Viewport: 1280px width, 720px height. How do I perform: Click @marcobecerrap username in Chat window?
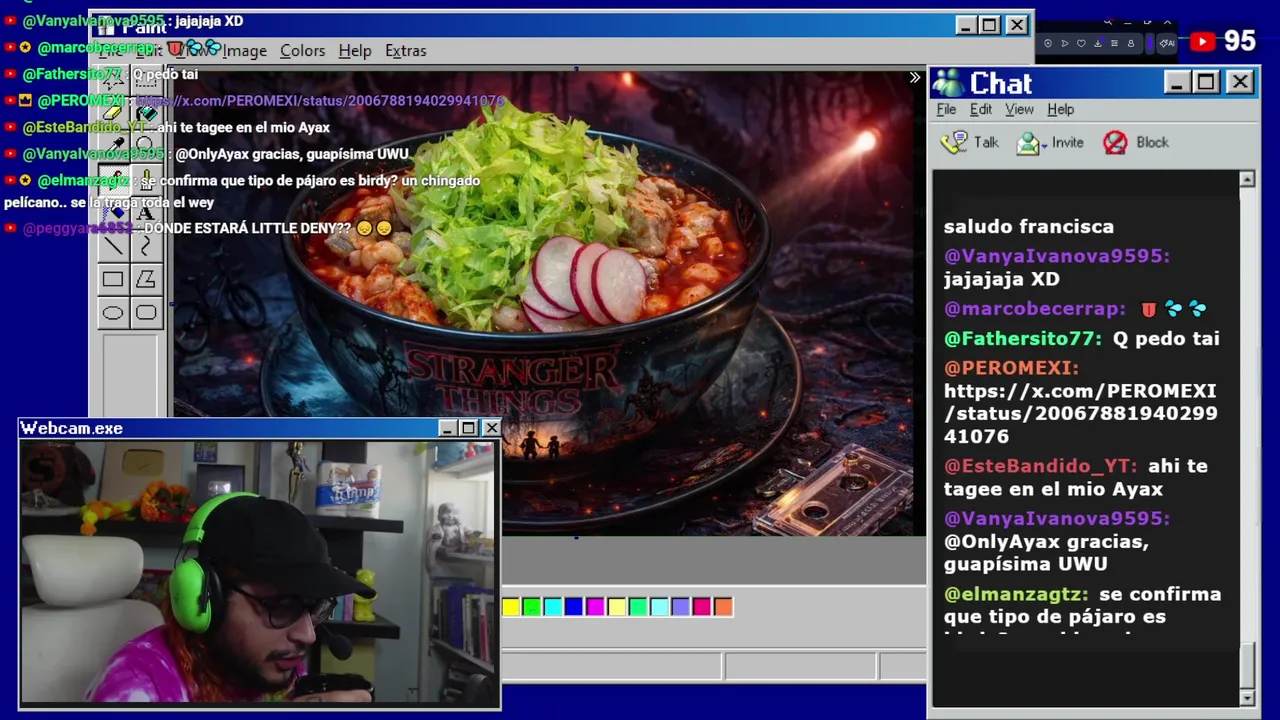click(1034, 309)
